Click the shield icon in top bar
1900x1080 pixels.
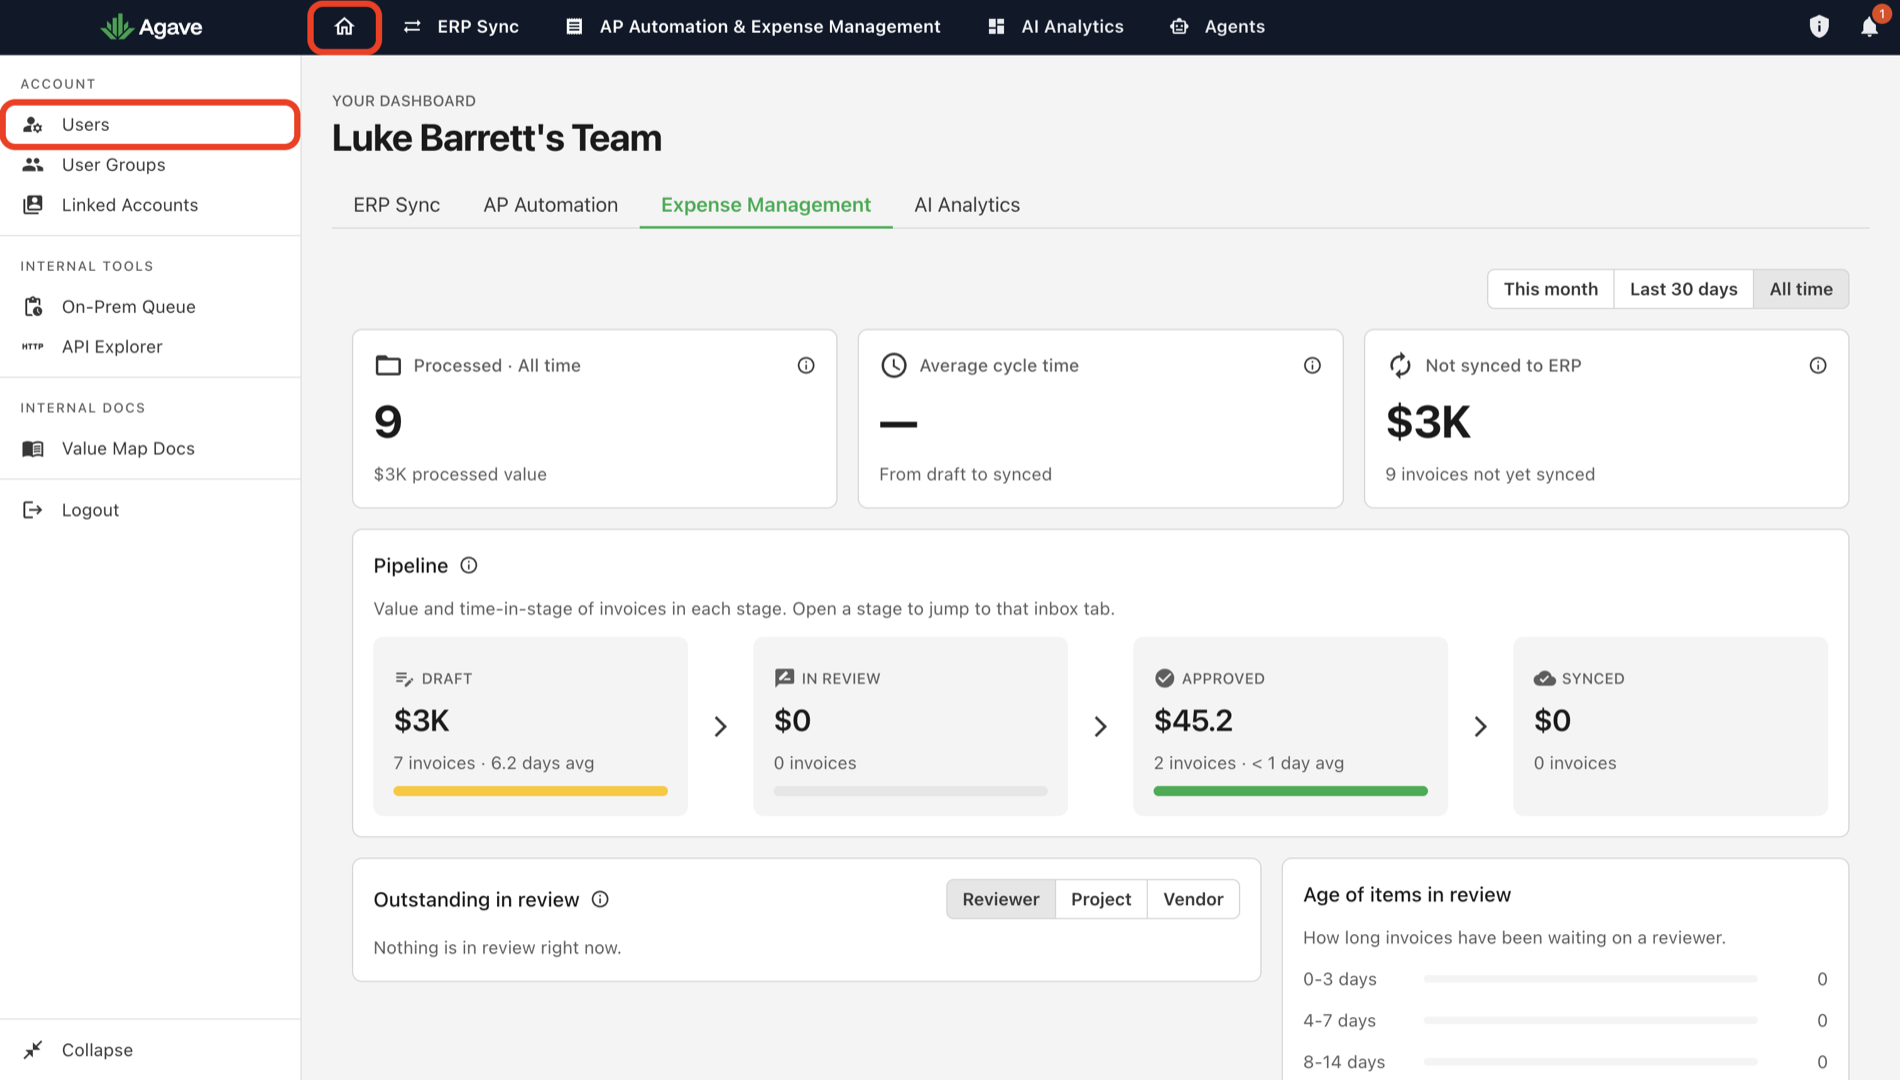coord(1819,27)
